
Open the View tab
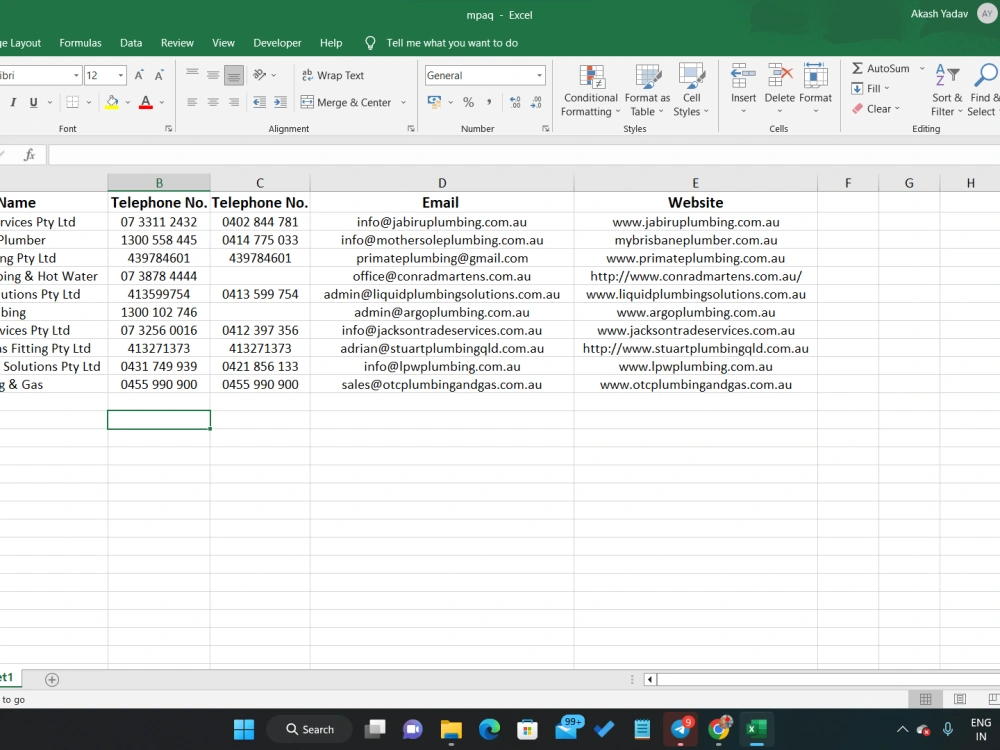click(223, 43)
